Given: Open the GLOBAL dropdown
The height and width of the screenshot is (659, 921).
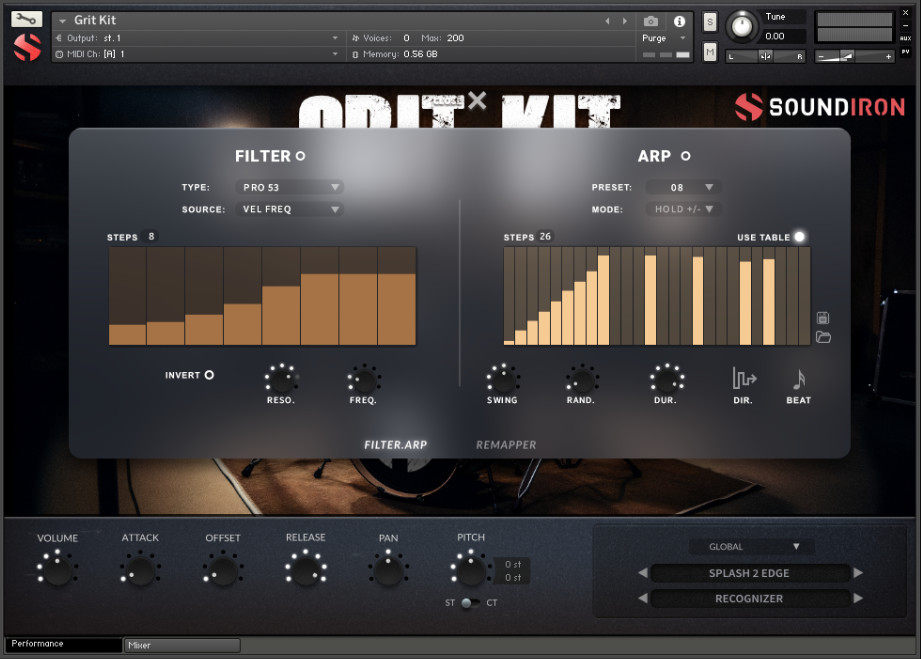Looking at the screenshot, I should click(x=752, y=546).
